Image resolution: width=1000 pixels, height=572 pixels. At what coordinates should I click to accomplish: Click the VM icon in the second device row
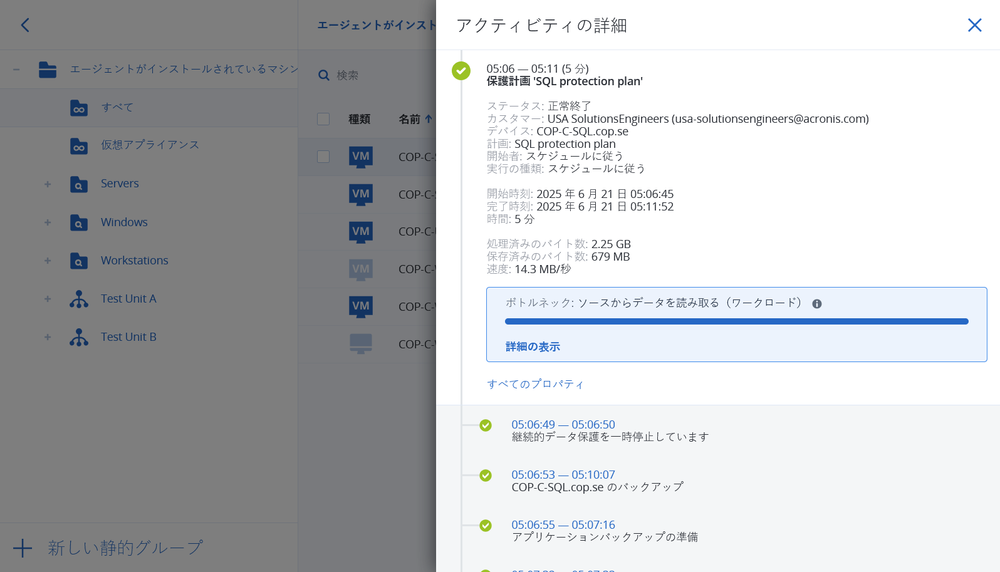click(361, 194)
